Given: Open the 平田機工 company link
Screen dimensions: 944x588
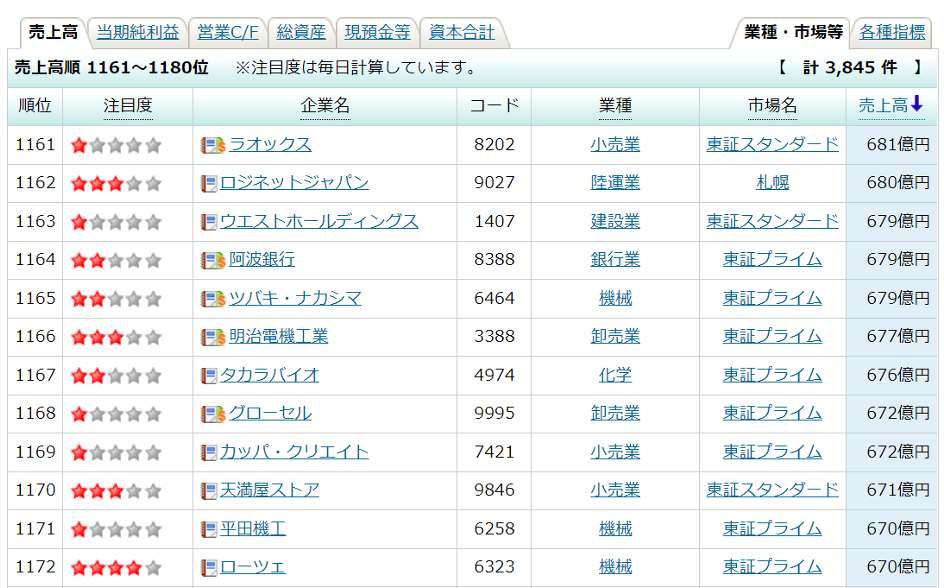Looking at the screenshot, I should (253, 528).
